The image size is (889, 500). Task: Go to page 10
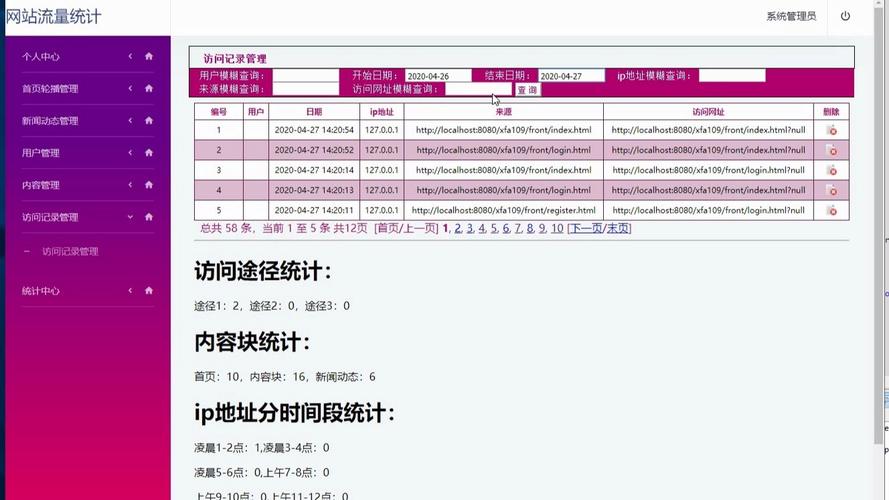(x=557, y=228)
